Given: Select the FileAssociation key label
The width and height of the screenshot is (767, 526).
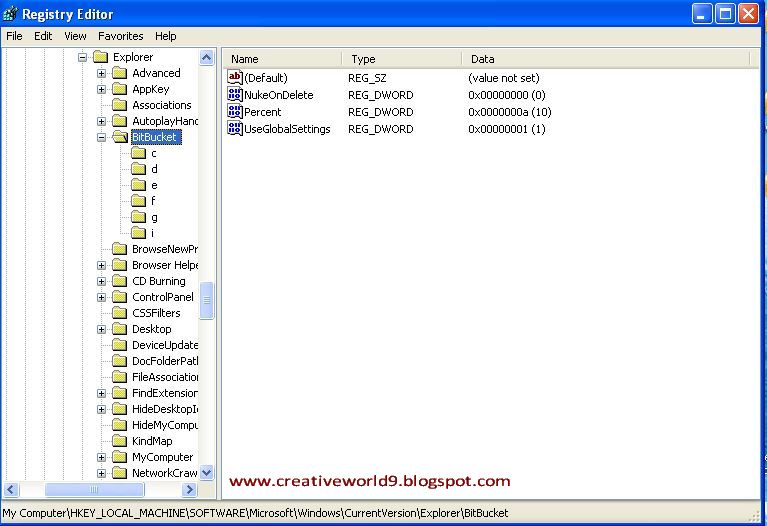Looking at the screenshot, I should 165,377.
